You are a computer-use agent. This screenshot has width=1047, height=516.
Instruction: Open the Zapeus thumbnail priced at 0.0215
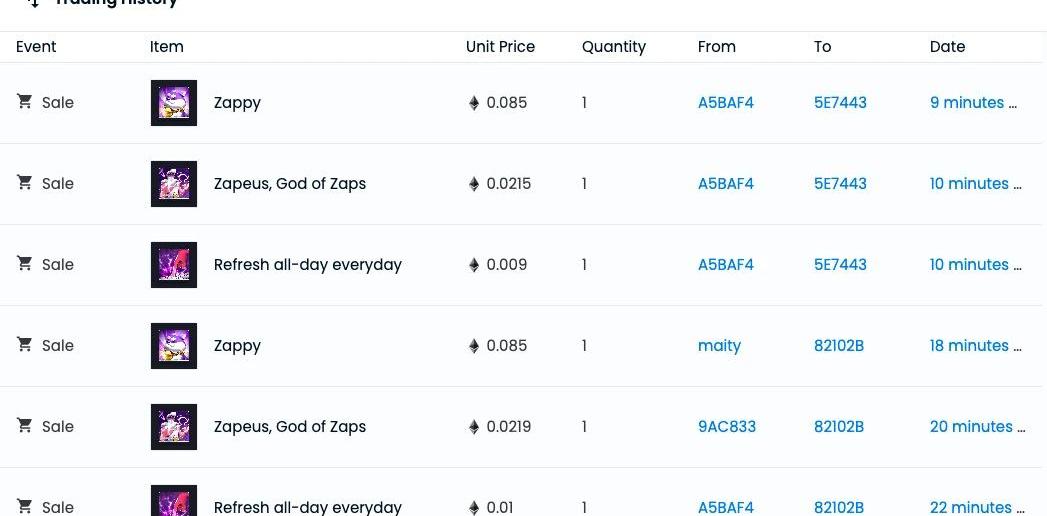(174, 184)
